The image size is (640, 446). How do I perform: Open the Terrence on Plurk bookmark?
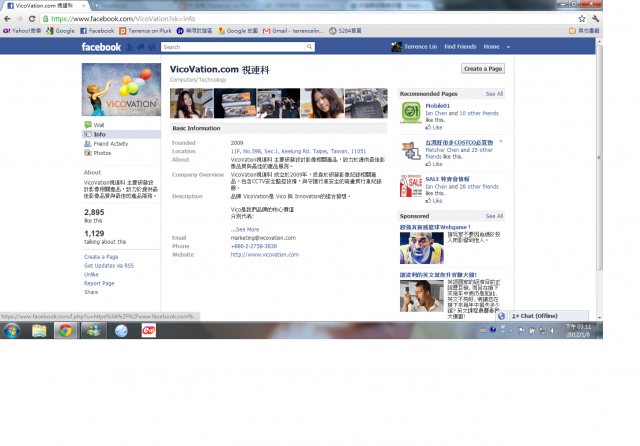[x=146, y=31]
